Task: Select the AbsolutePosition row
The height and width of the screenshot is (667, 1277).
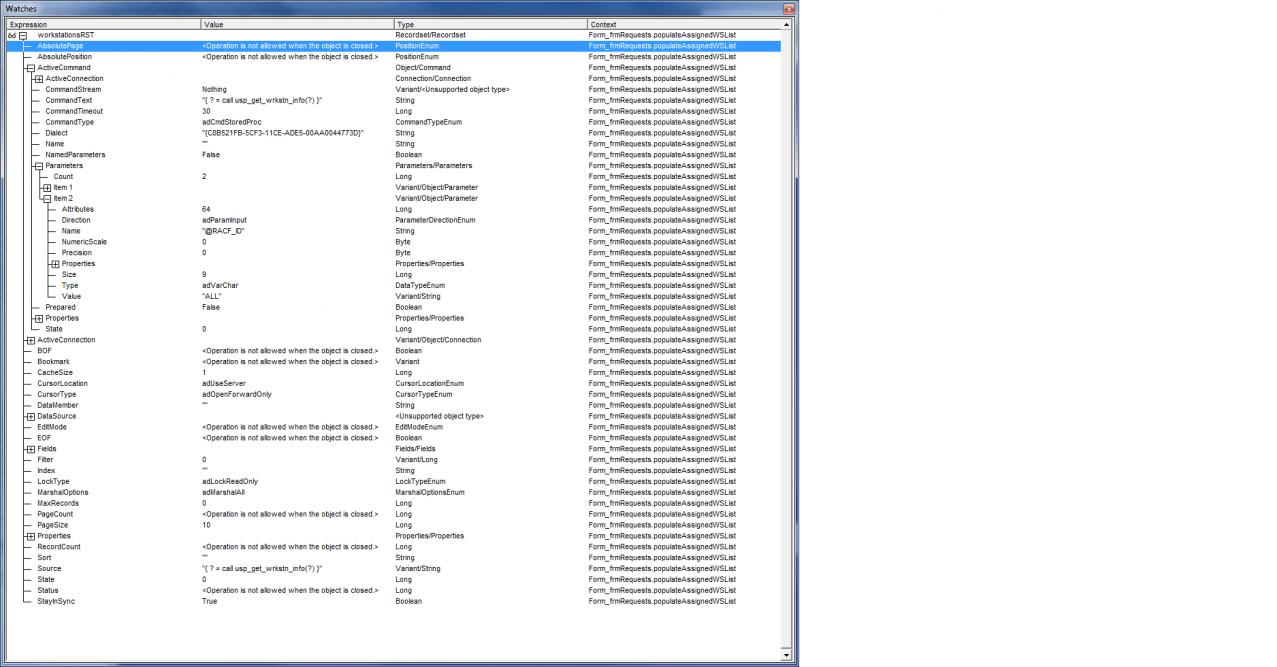Action: 393,57
